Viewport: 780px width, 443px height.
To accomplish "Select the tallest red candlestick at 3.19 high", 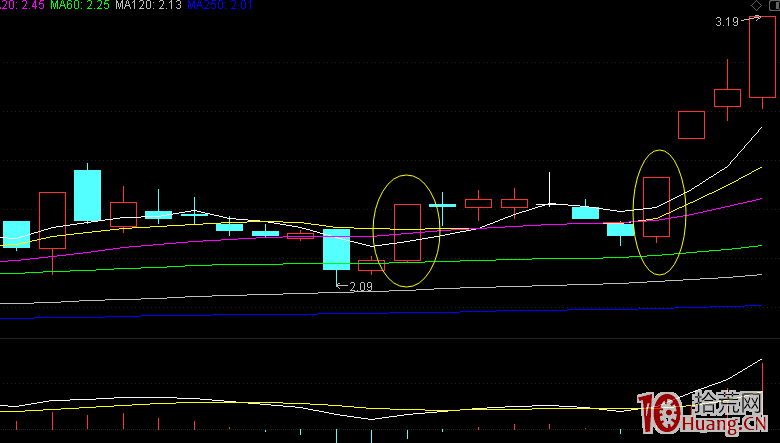I will pyautogui.click(x=762, y=62).
